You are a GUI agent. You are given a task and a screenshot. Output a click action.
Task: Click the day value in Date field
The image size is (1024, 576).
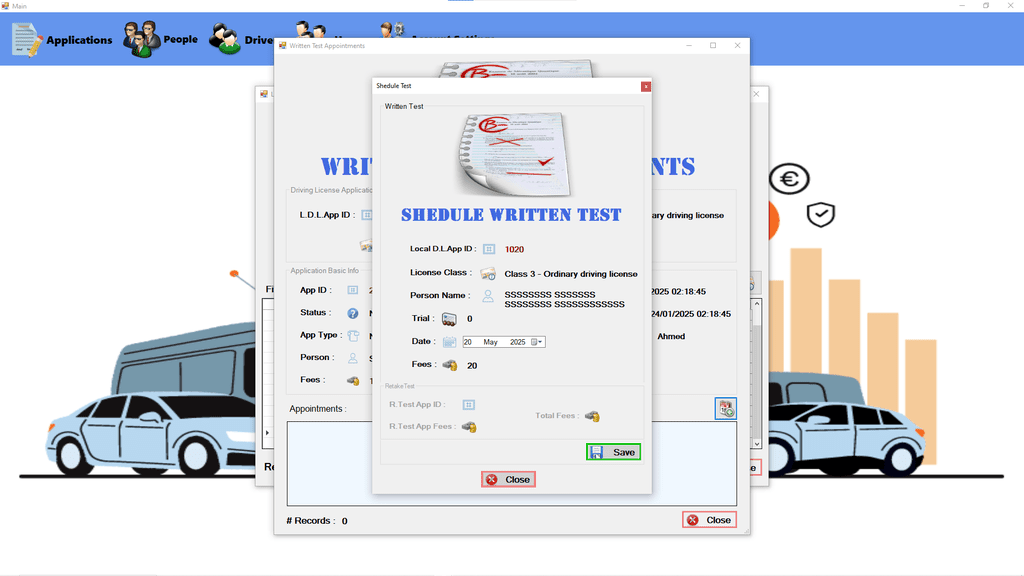468,342
